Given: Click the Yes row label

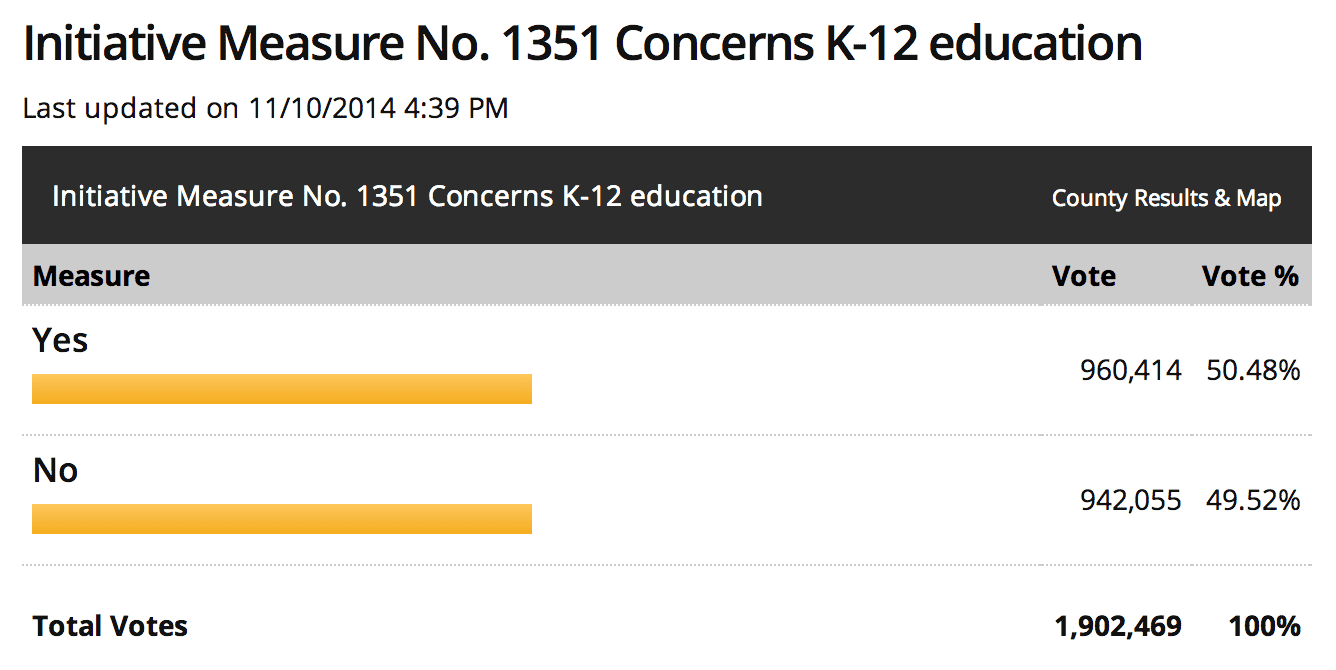Looking at the screenshot, I should point(60,340).
